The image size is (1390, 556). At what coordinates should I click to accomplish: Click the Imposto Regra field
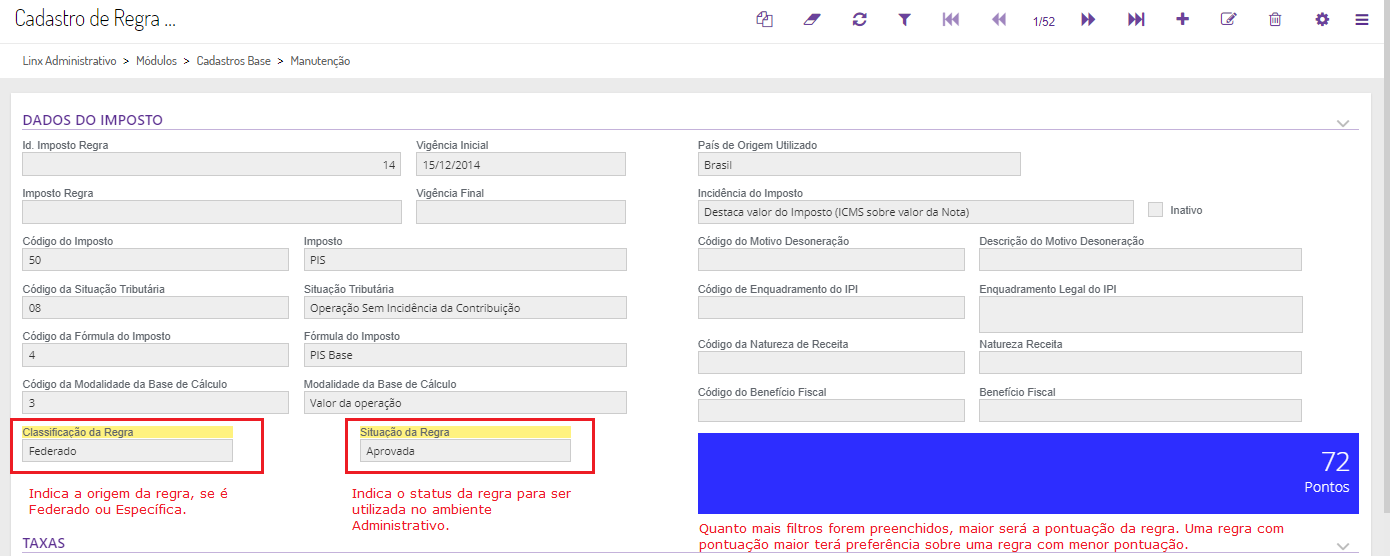coord(212,212)
